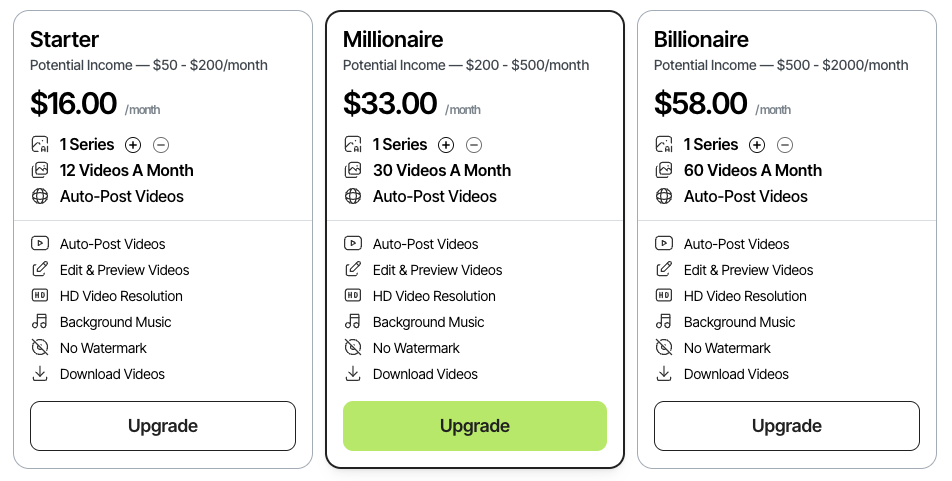Click the $58.00 Billionaire price
Image resolution: width=952 pixels, height=481 pixels.
click(700, 104)
